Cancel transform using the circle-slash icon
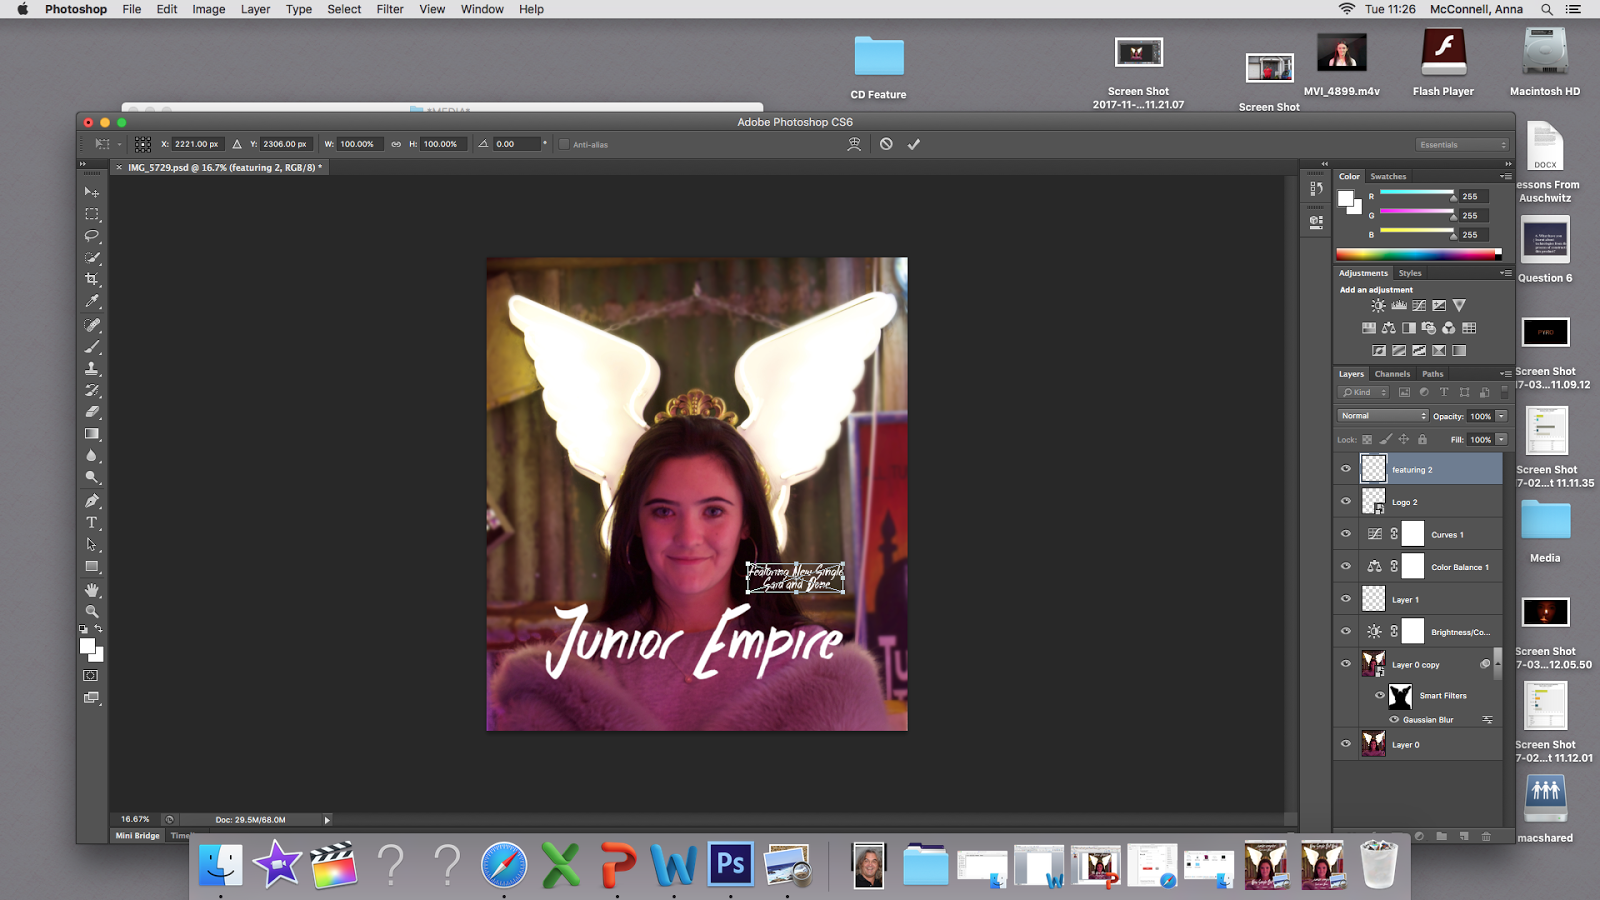Screen dimensions: 1600x900 coord(886,144)
